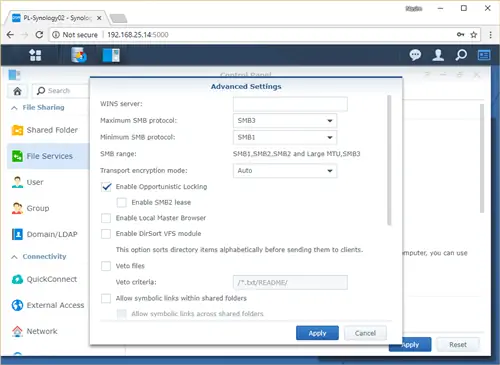Click the WINS server input field
500x365 pixels.
pyautogui.click(x=290, y=104)
